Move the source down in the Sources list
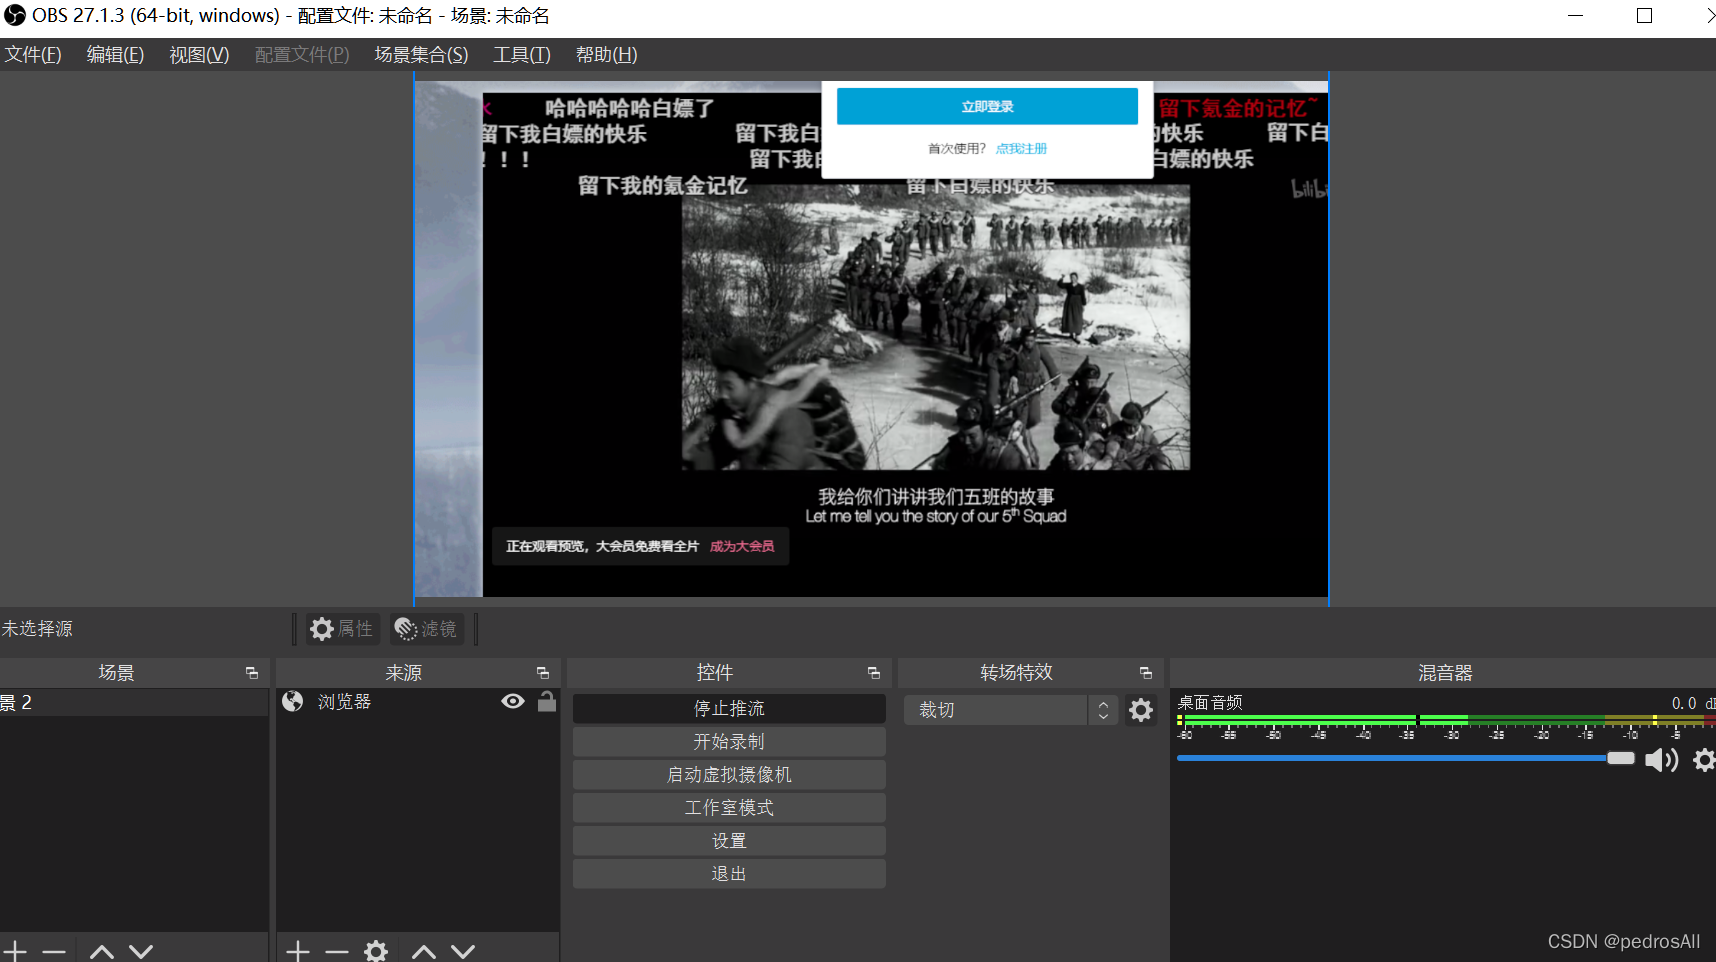This screenshot has height=962, width=1716. pyautogui.click(x=463, y=951)
